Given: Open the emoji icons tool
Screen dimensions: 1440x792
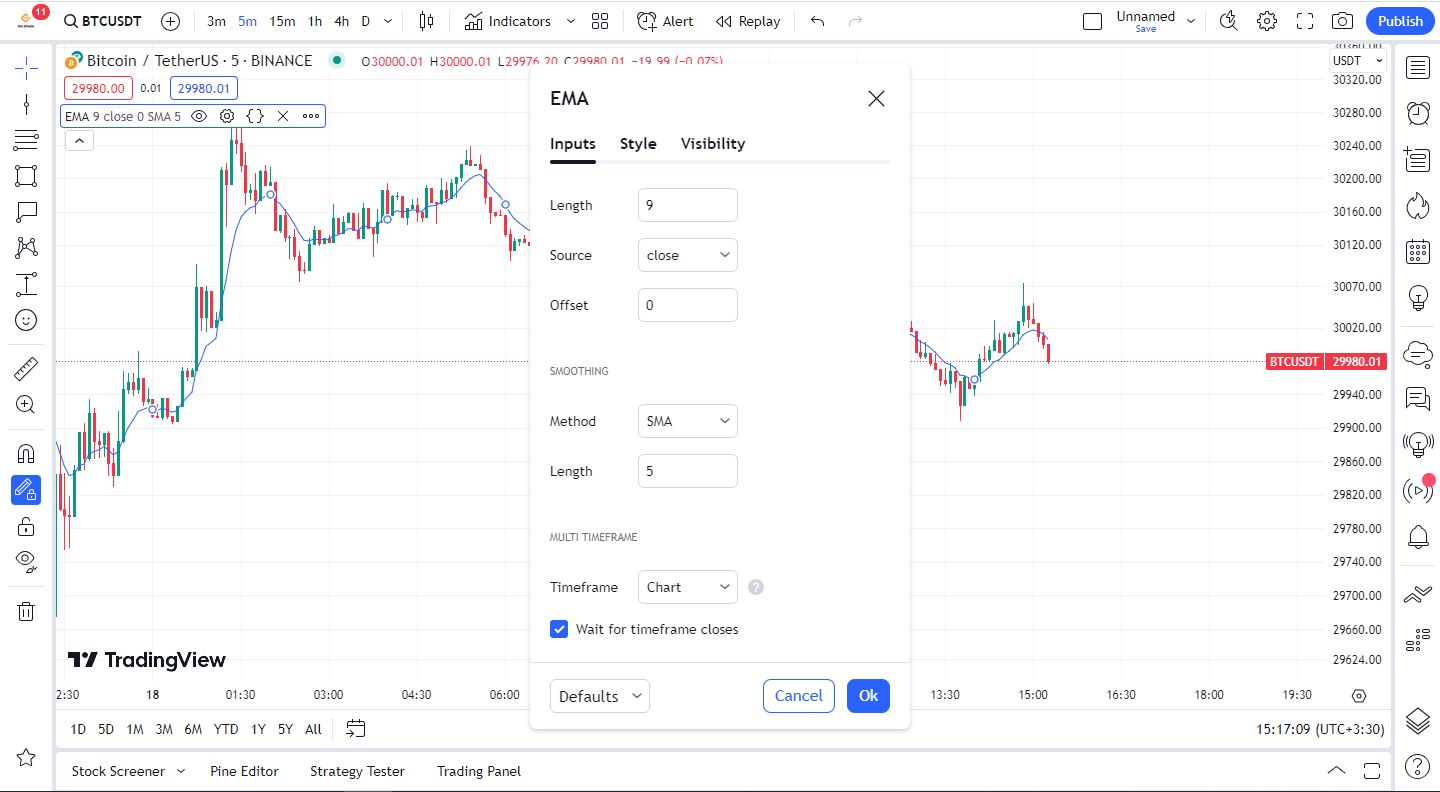Looking at the screenshot, I should (26, 320).
